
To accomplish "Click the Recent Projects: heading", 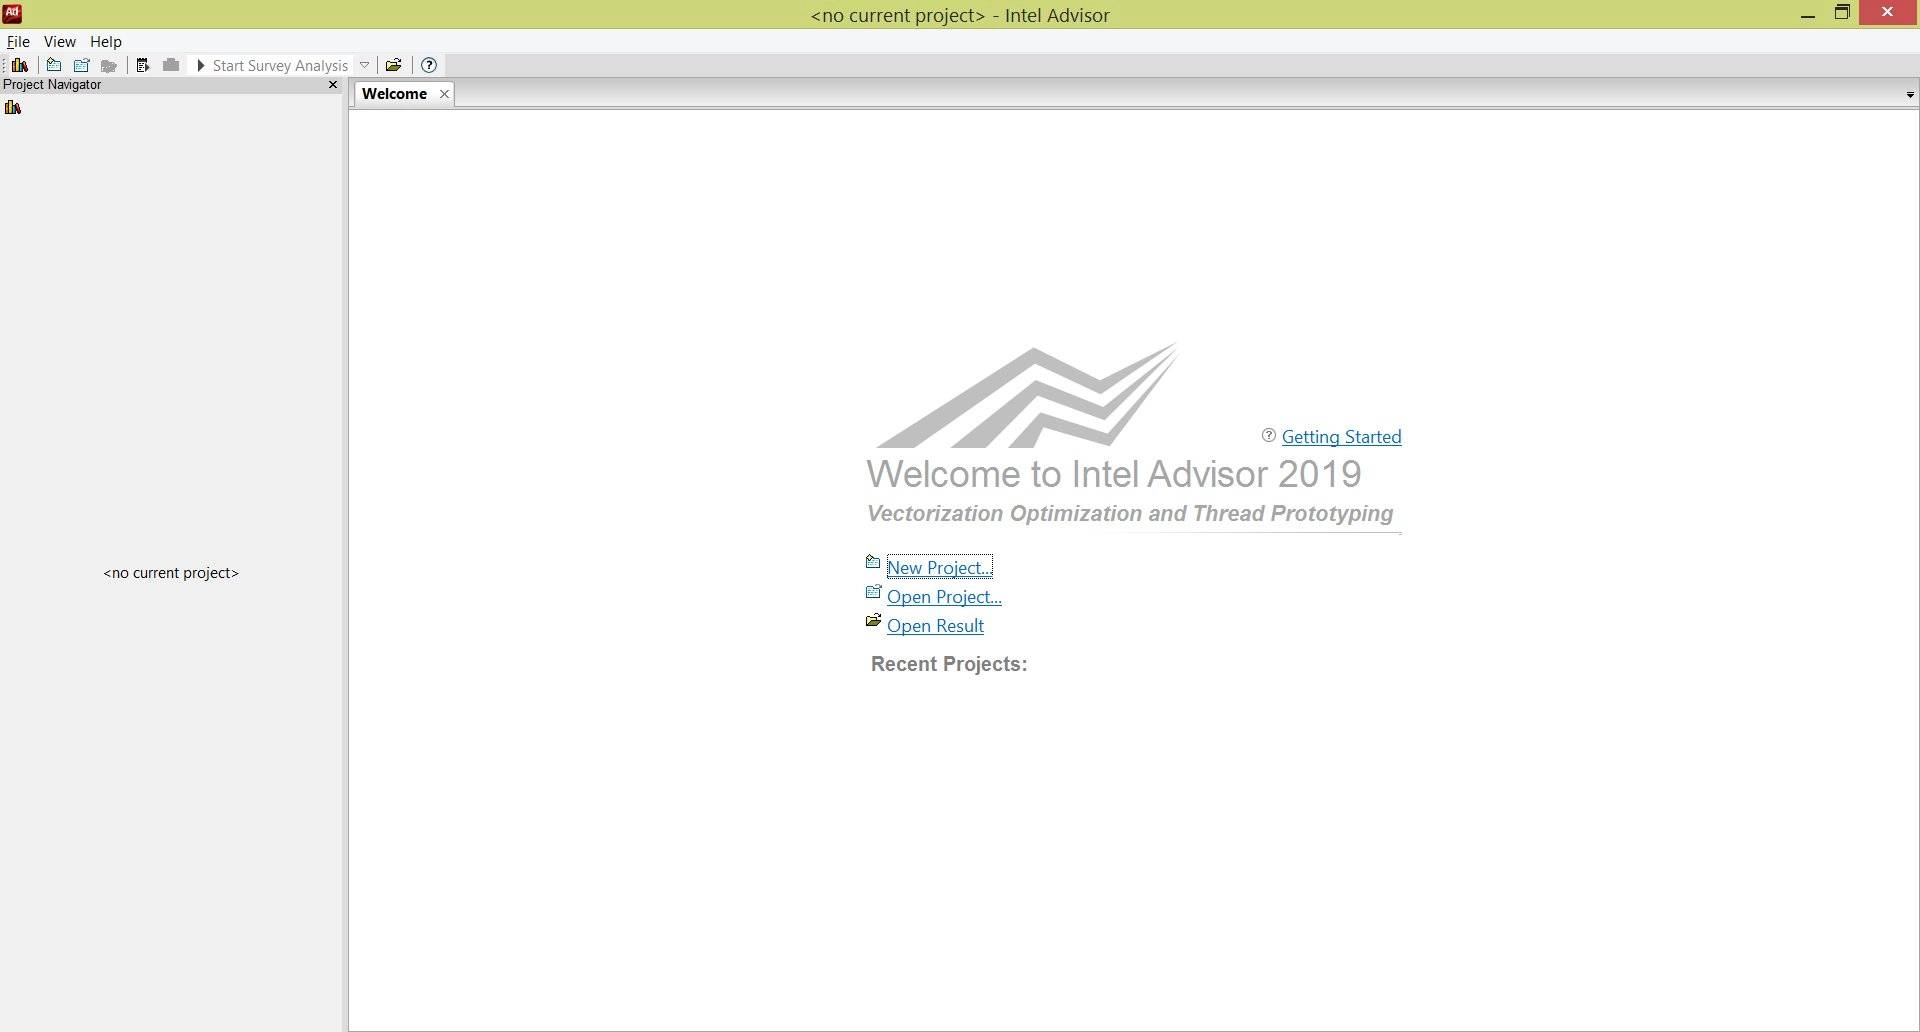I will tap(949, 664).
